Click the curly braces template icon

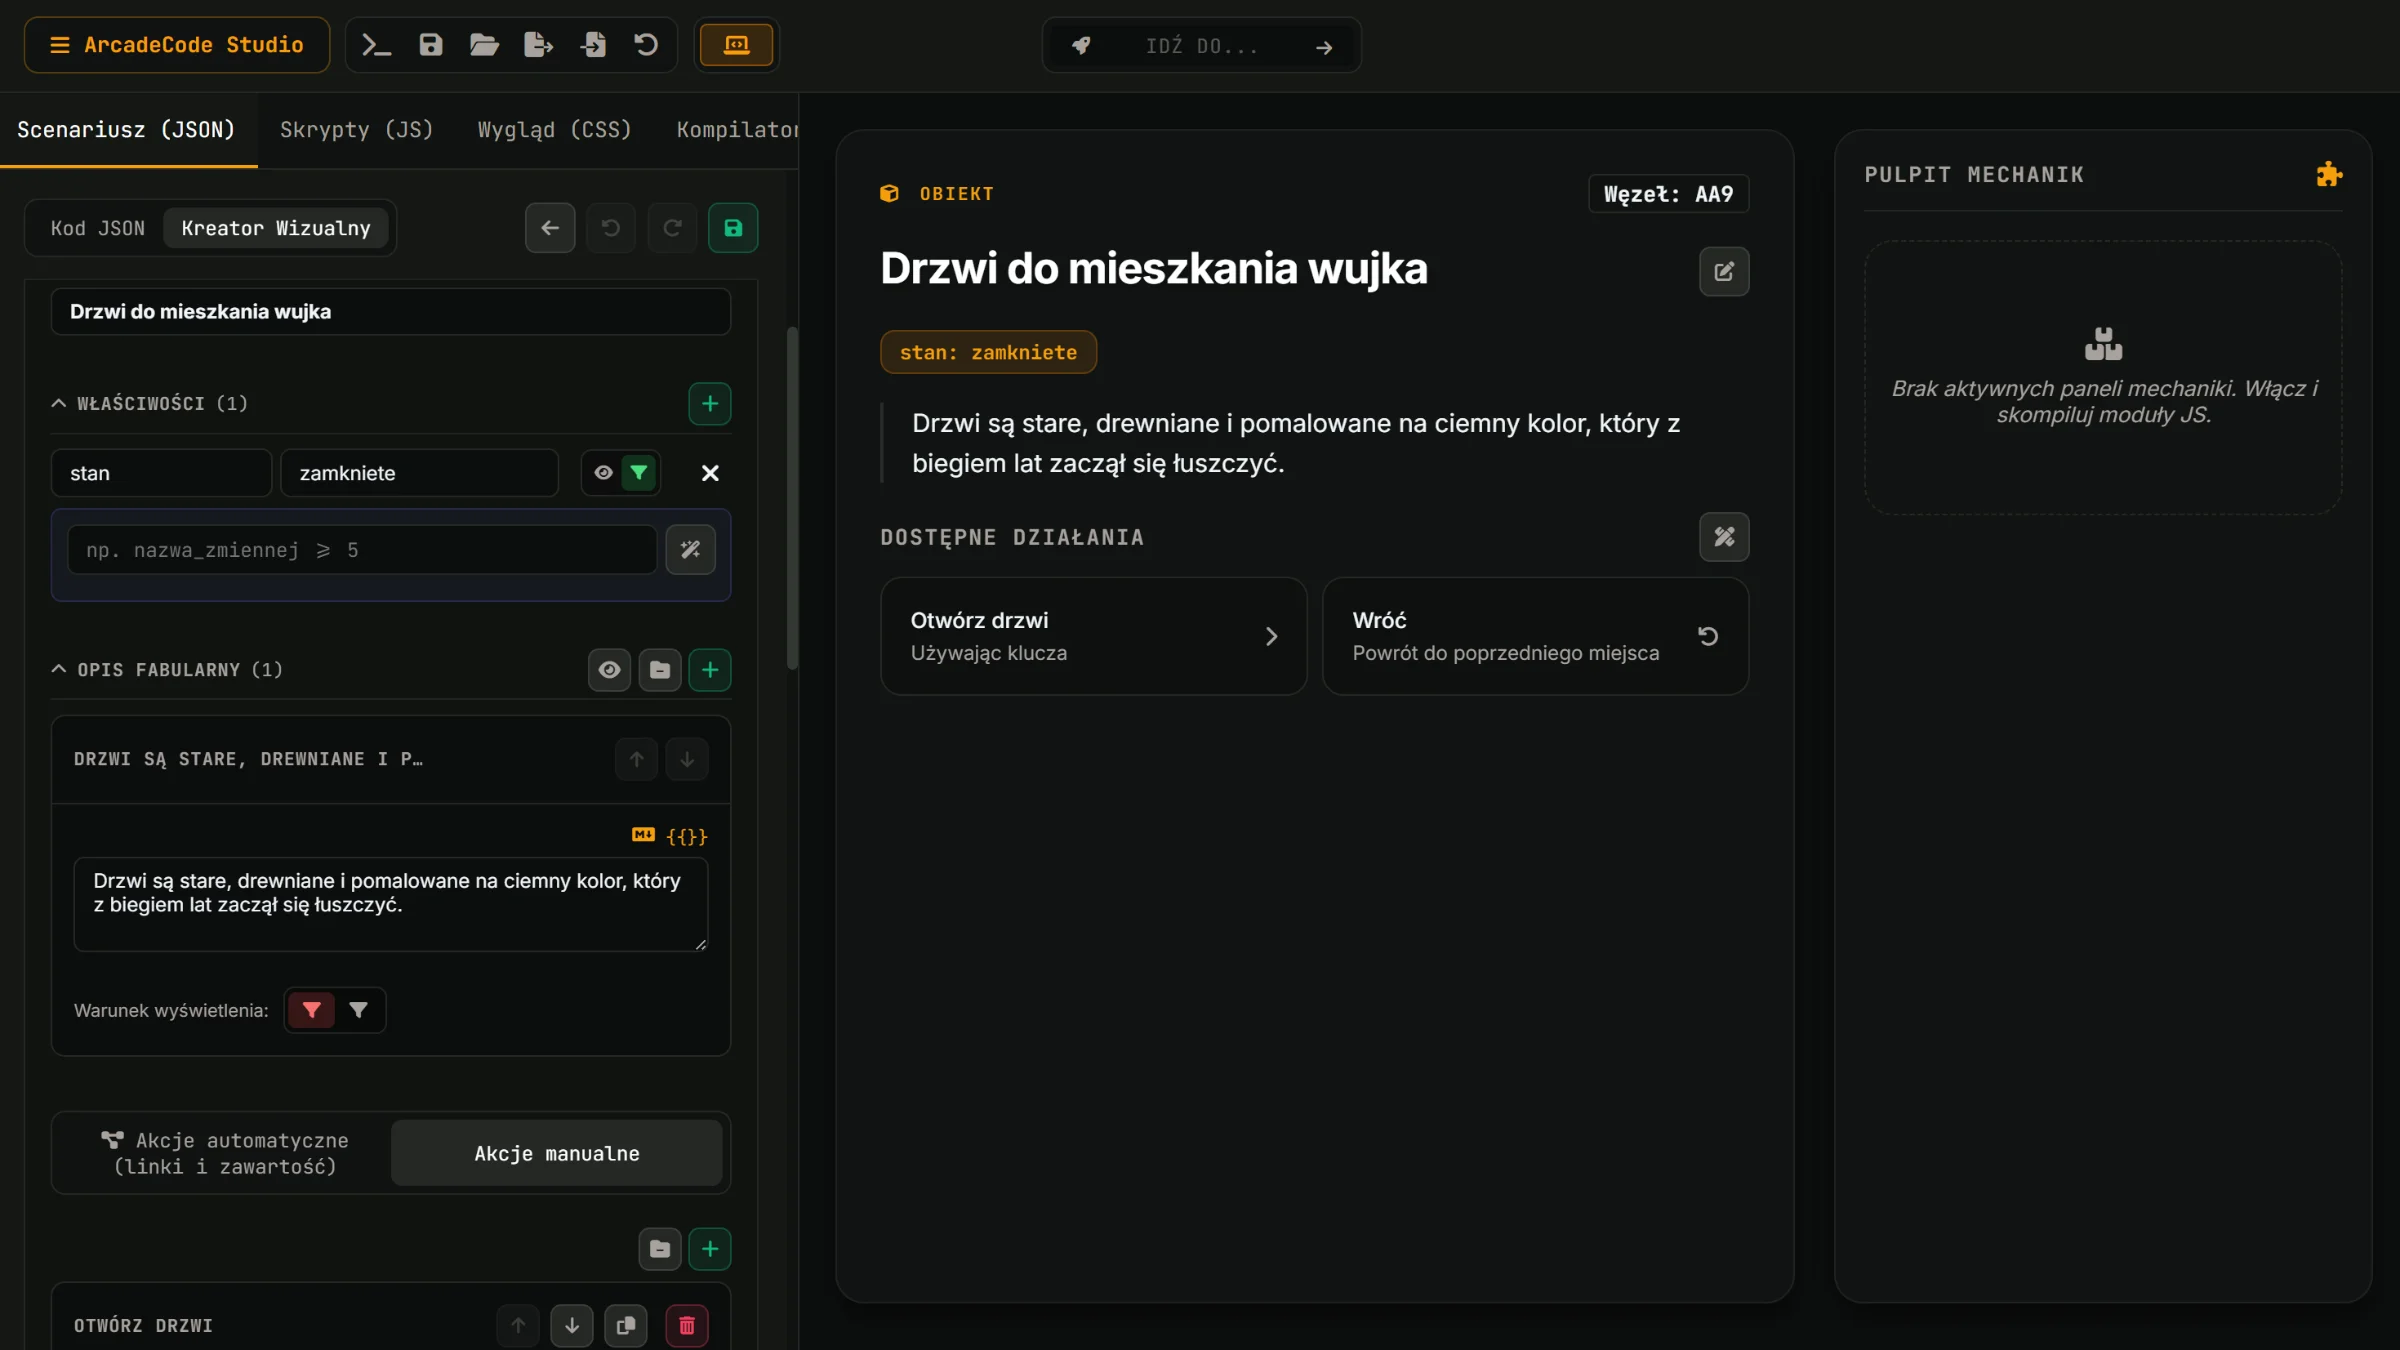(687, 836)
